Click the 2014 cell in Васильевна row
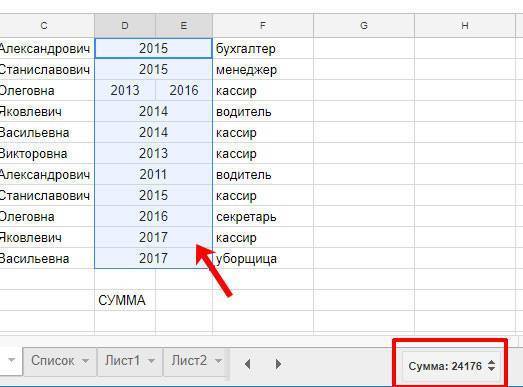The width and height of the screenshot is (523, 387). pos(153,132)
